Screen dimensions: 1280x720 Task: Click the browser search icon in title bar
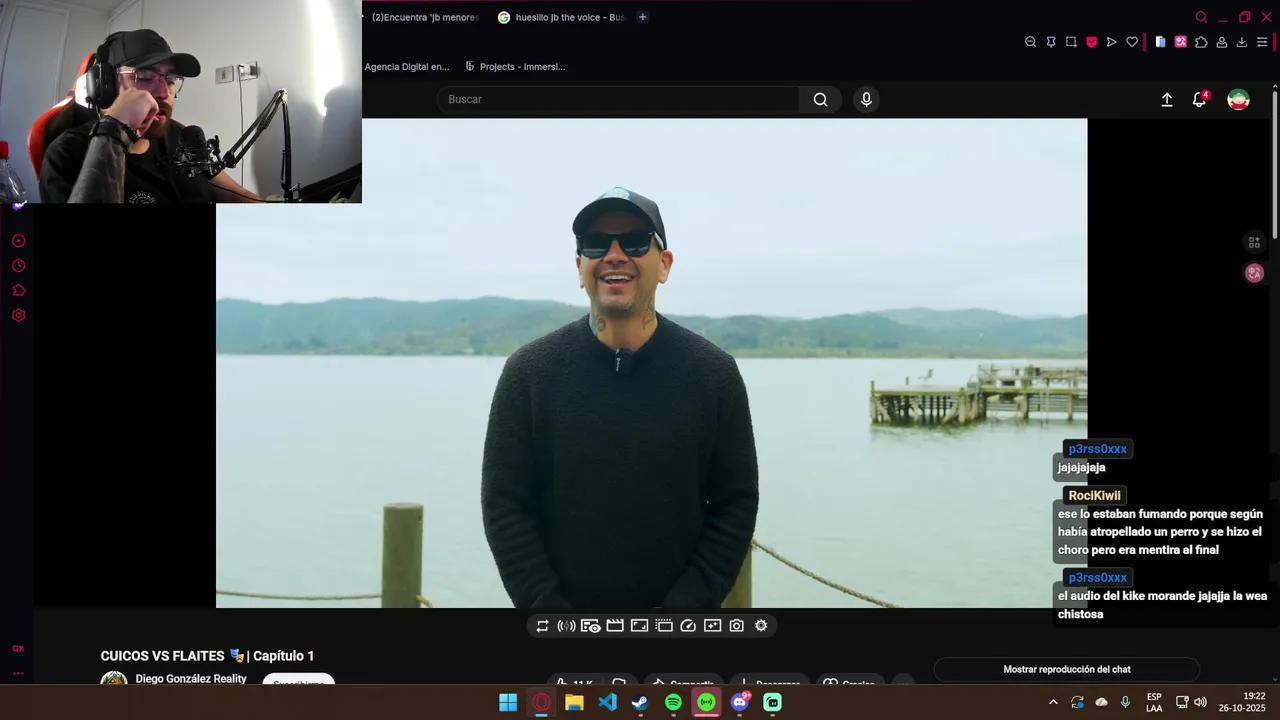pyautogui.click(x=1201, y=17)
